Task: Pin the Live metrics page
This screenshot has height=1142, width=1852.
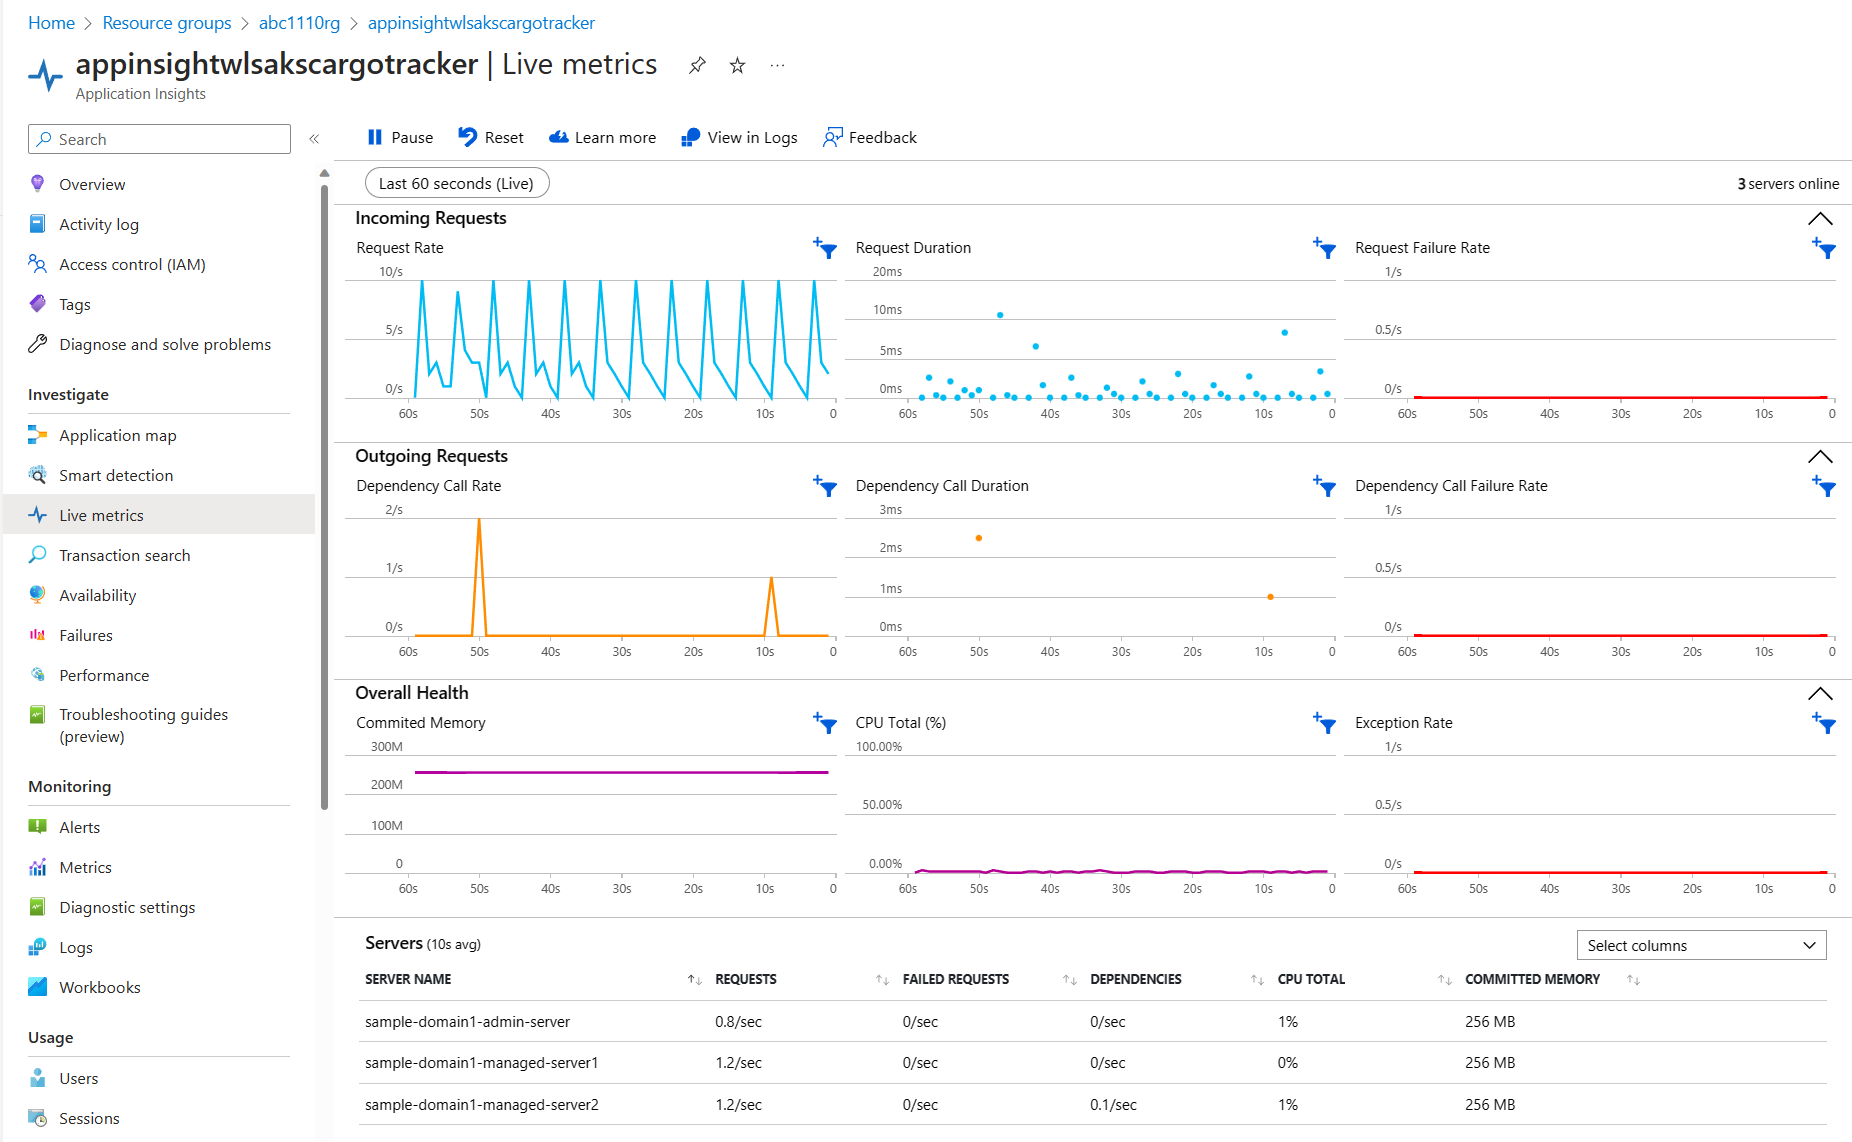Action: (x=697, y=65)
